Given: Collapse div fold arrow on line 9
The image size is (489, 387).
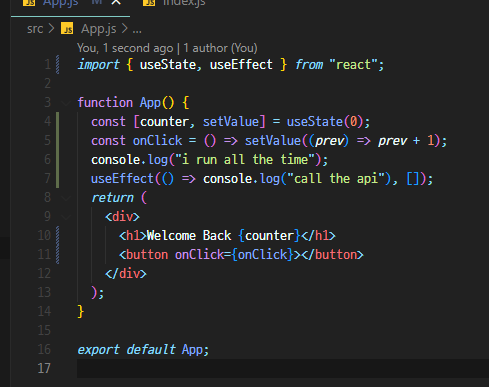Looking at the screenshot, I should coord(66,217).
